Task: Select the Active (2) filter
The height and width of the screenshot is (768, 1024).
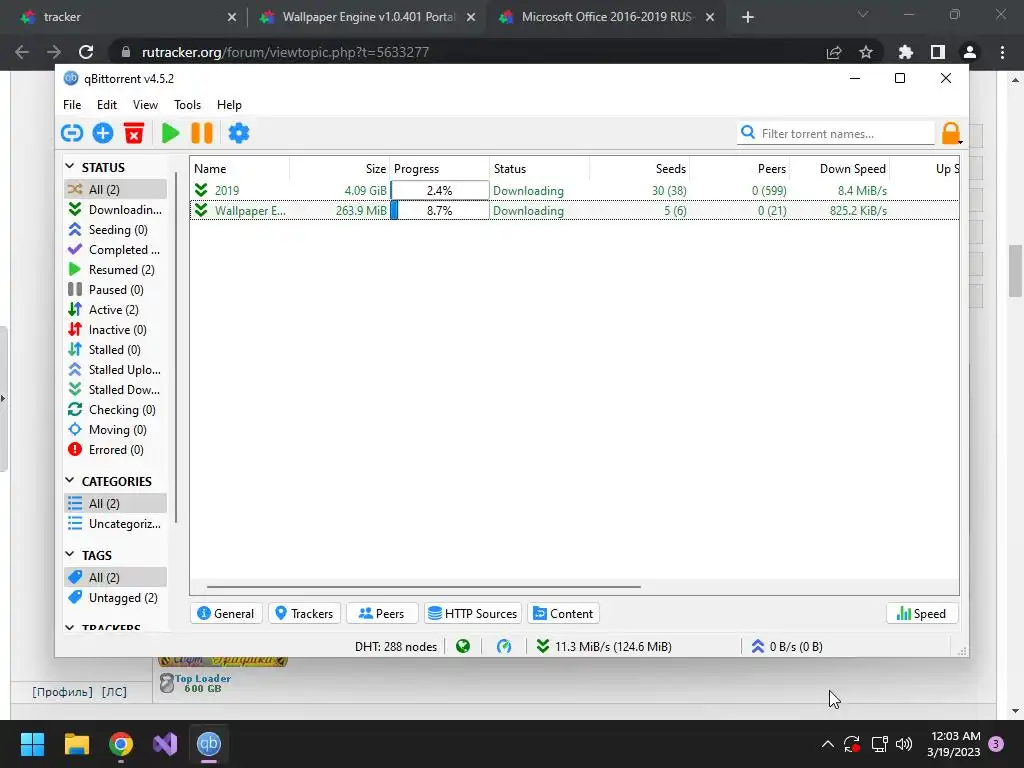Action: (116, 310)
